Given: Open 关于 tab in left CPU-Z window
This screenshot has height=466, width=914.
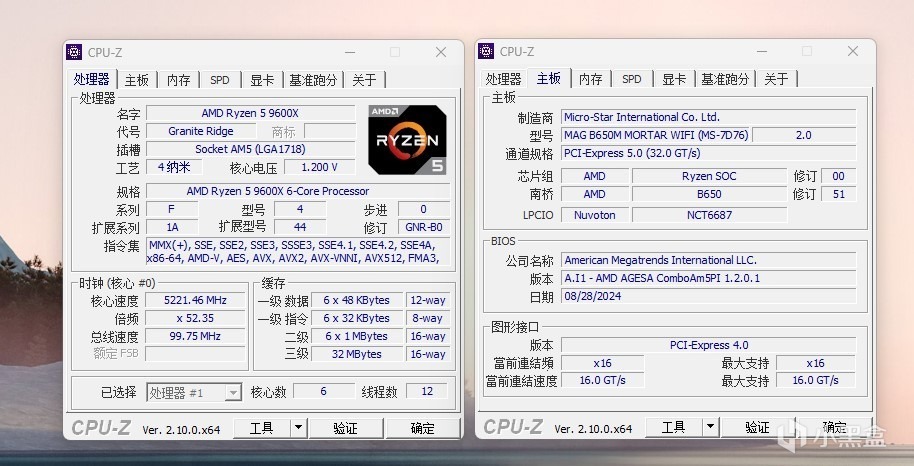Looking at the screenshot, I should pos(364,80).
